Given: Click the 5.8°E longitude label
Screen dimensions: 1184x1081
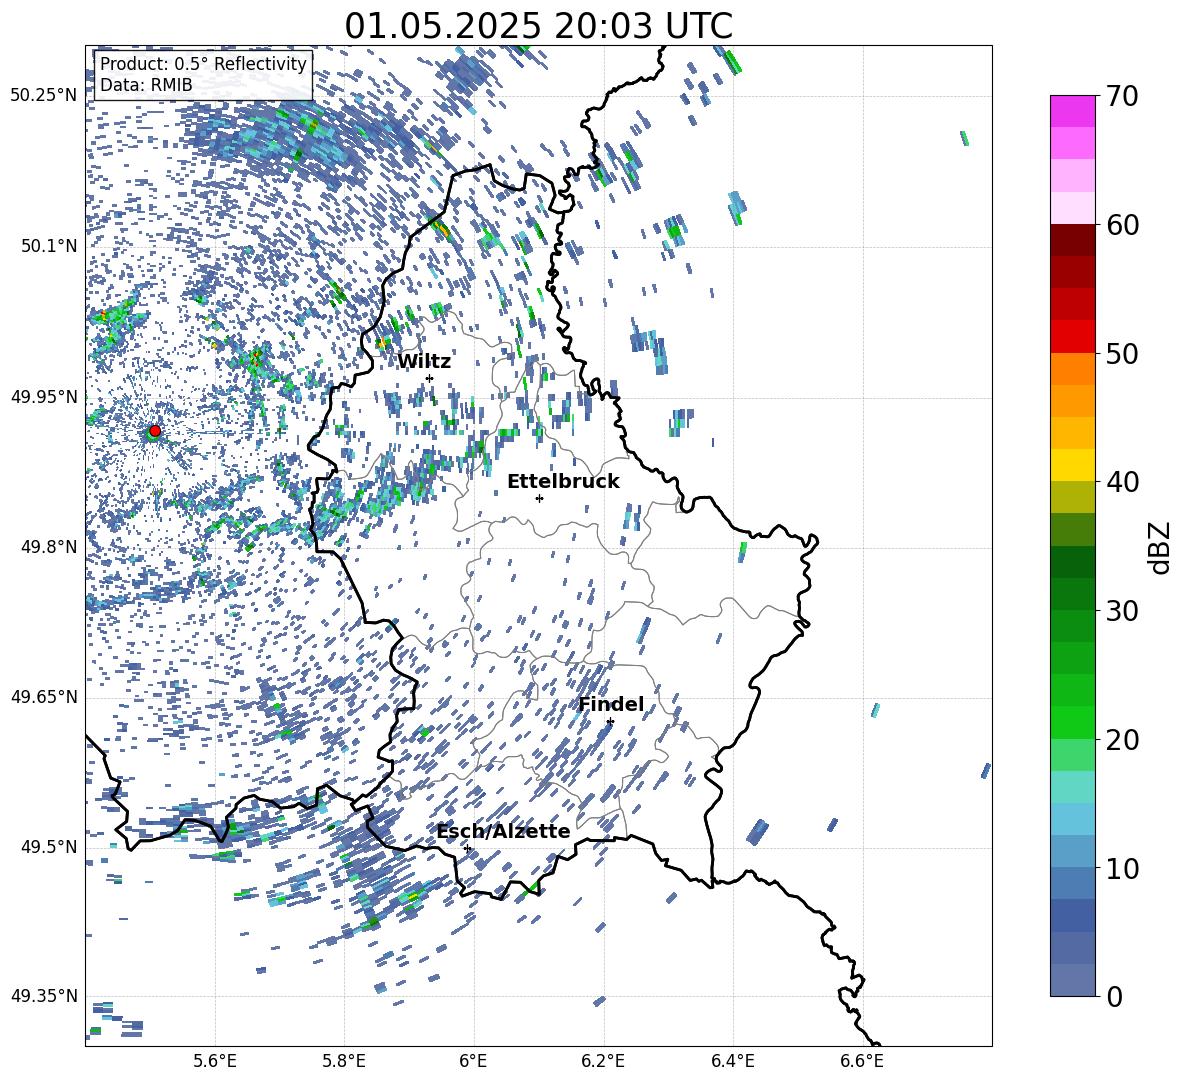Looking at the screenshot, I should [344, 1061].
